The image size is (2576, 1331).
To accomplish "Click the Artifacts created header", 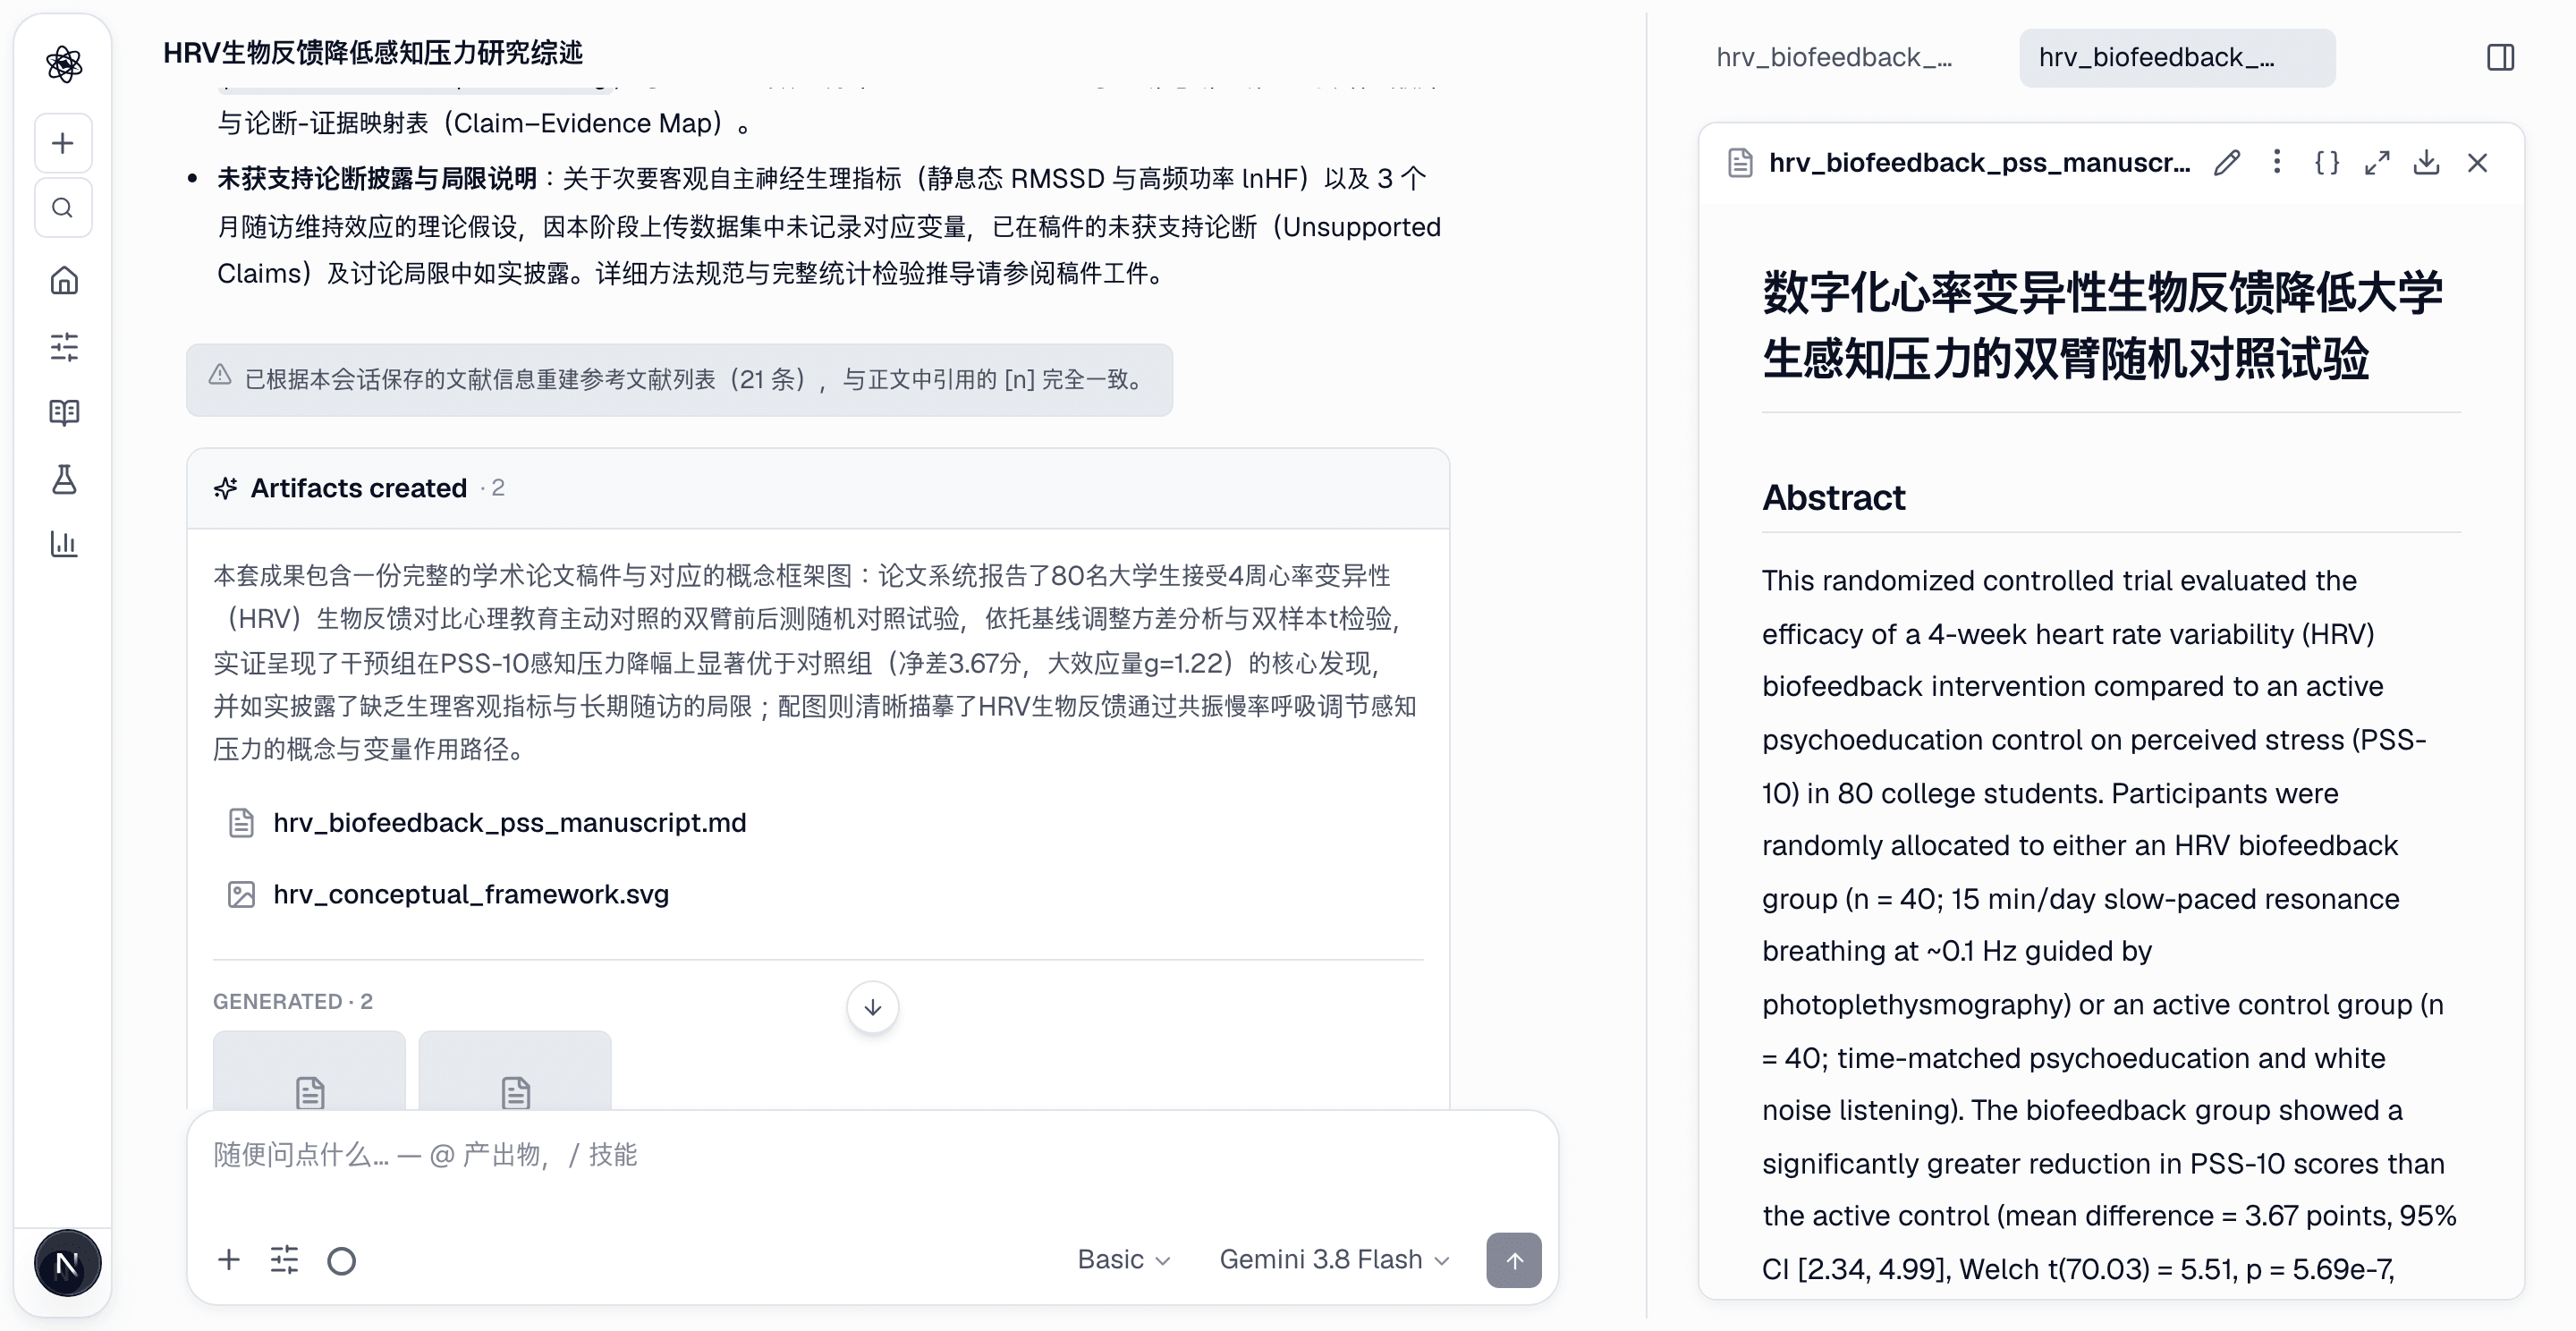I will point(817,488).
